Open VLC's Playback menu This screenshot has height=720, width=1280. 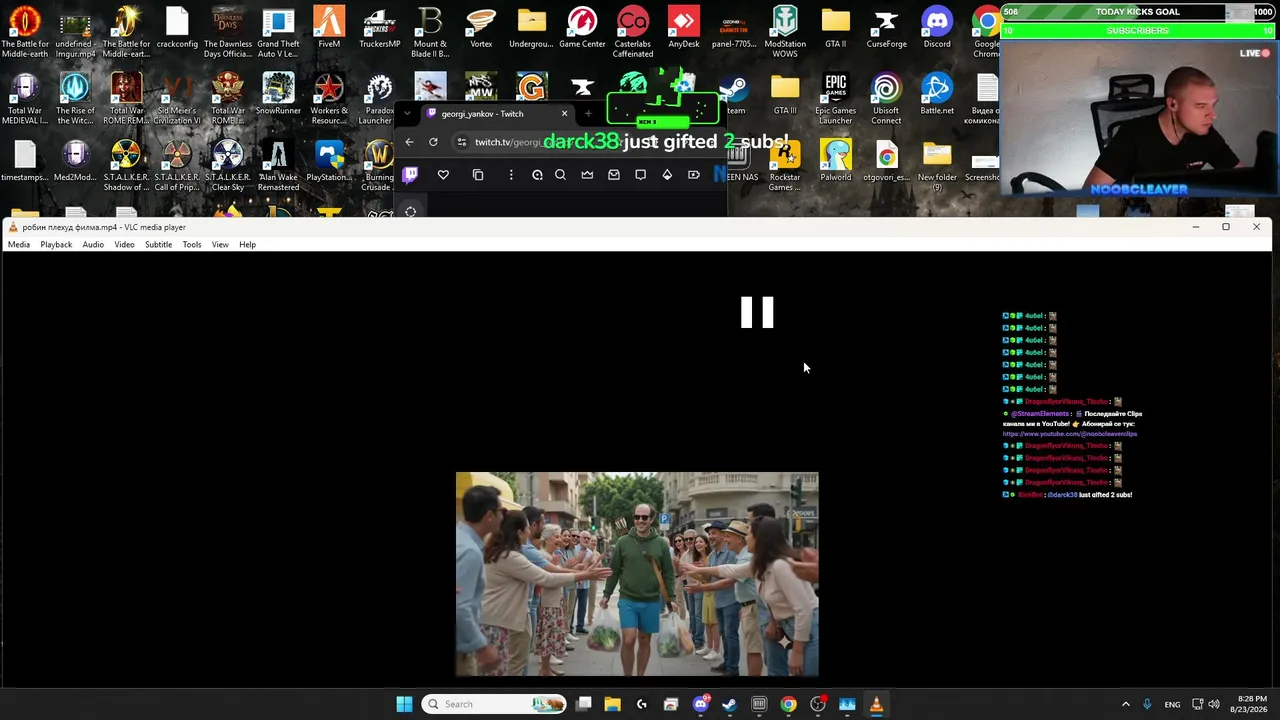tap(56, 245)
